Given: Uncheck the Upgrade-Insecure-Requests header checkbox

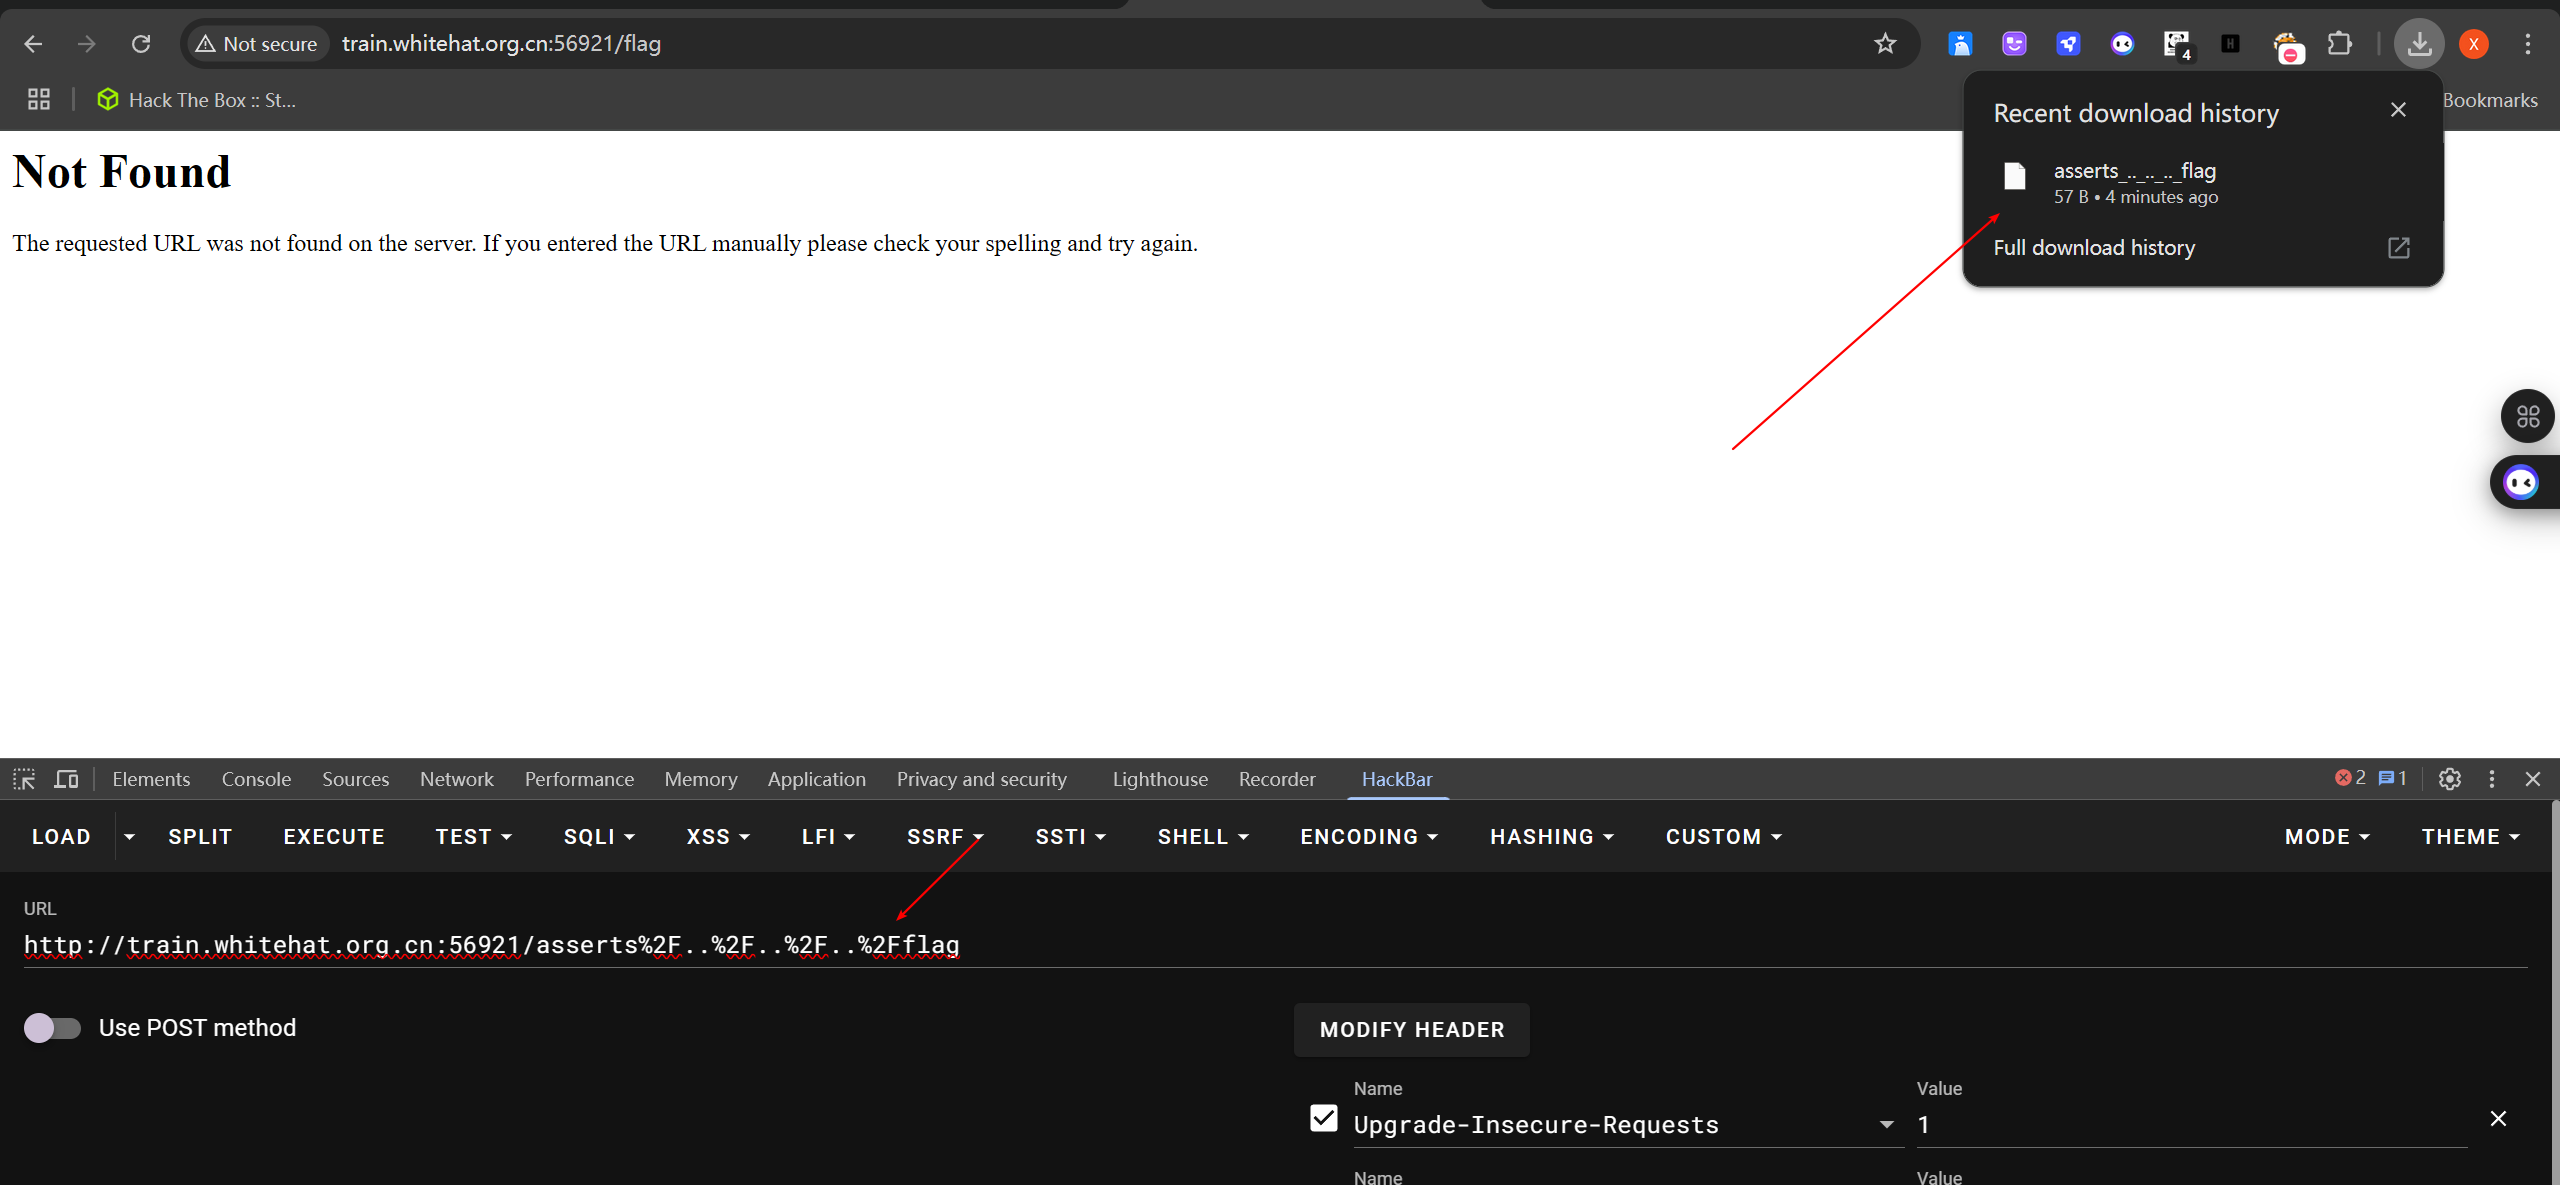Looking at the screenshot, I should [x=1323, y=1118].
